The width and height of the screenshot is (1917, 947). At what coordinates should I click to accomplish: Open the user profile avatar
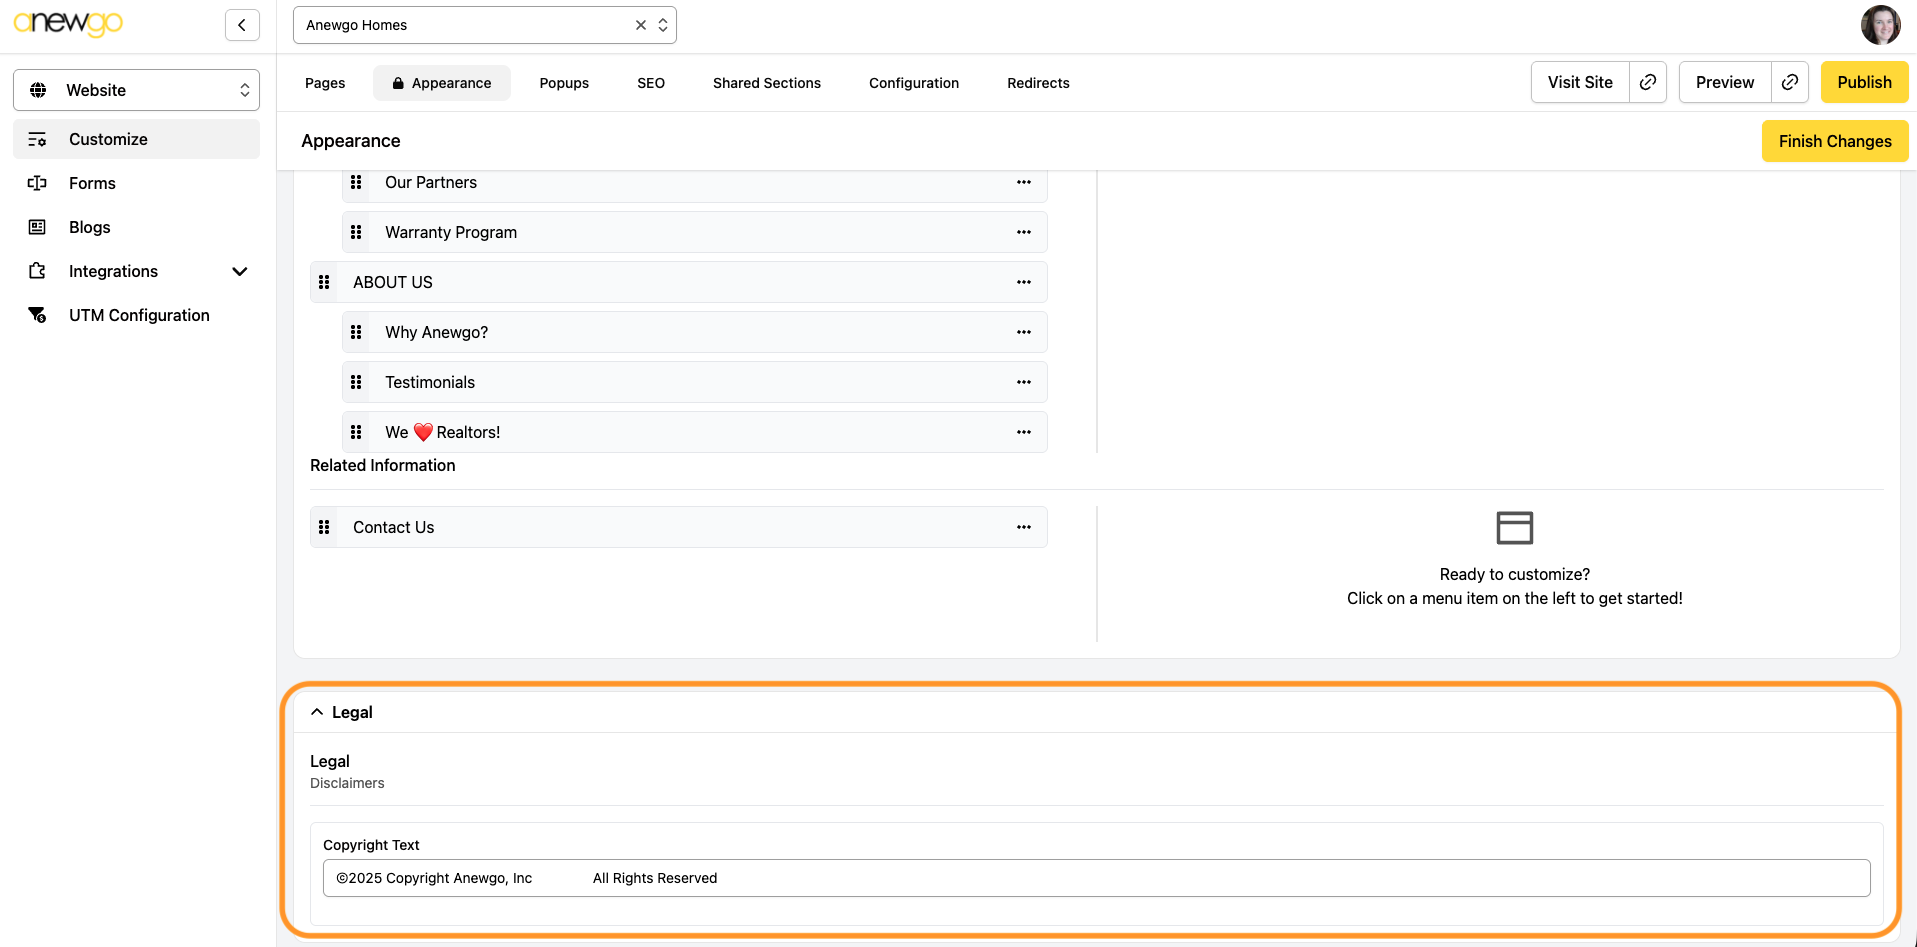(x=1880, y=25)
